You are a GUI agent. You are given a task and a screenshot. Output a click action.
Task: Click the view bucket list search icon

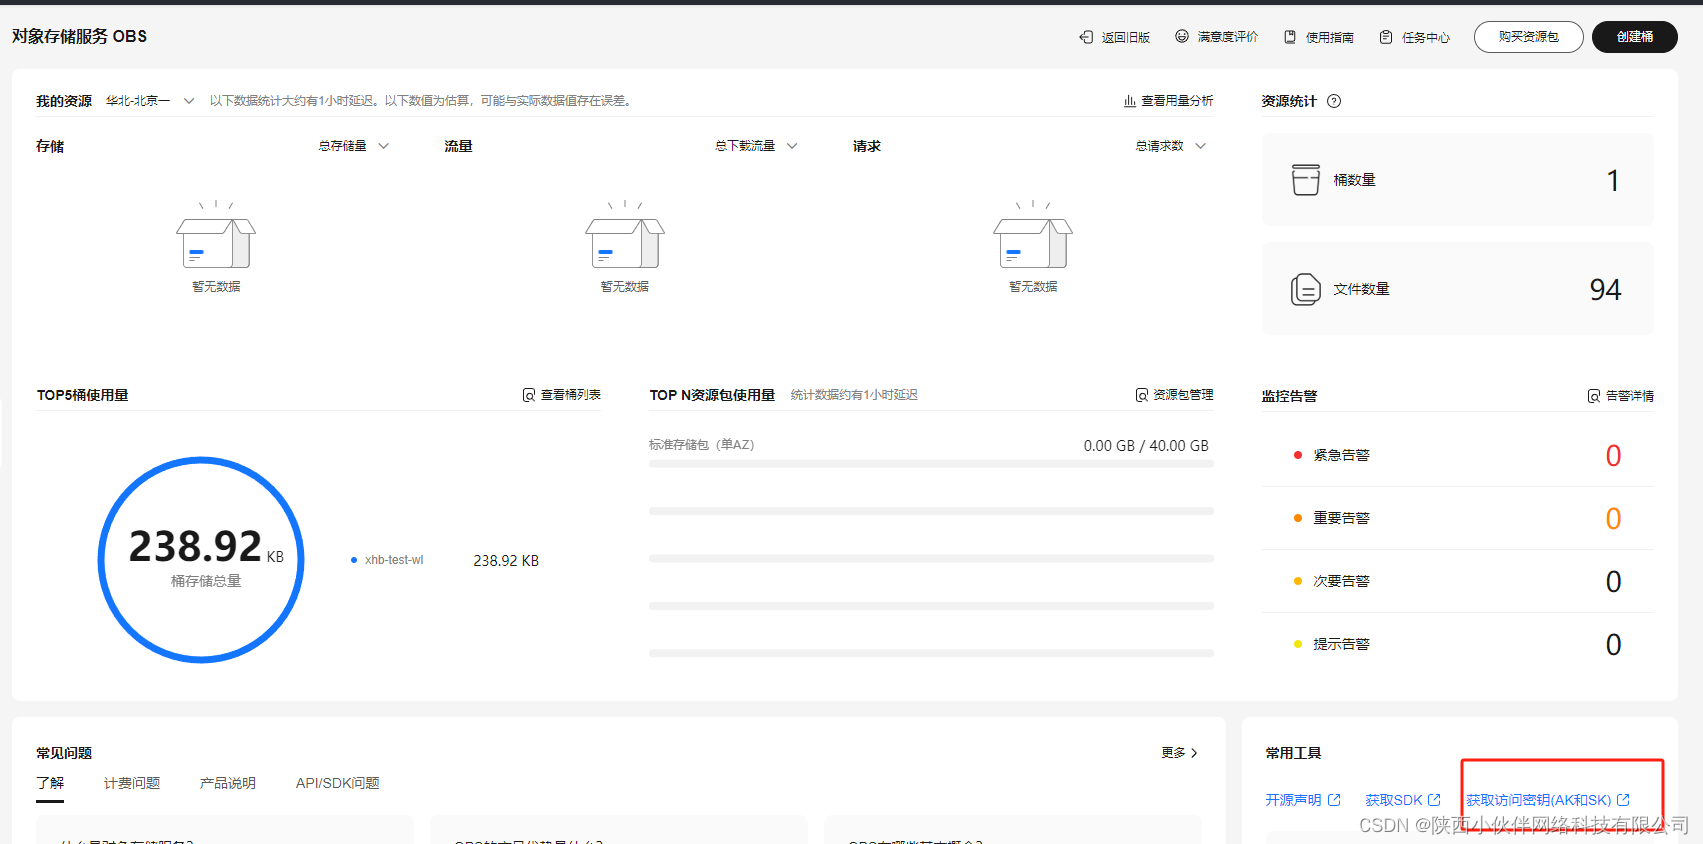pyautogui.click(x=529, y=395)
